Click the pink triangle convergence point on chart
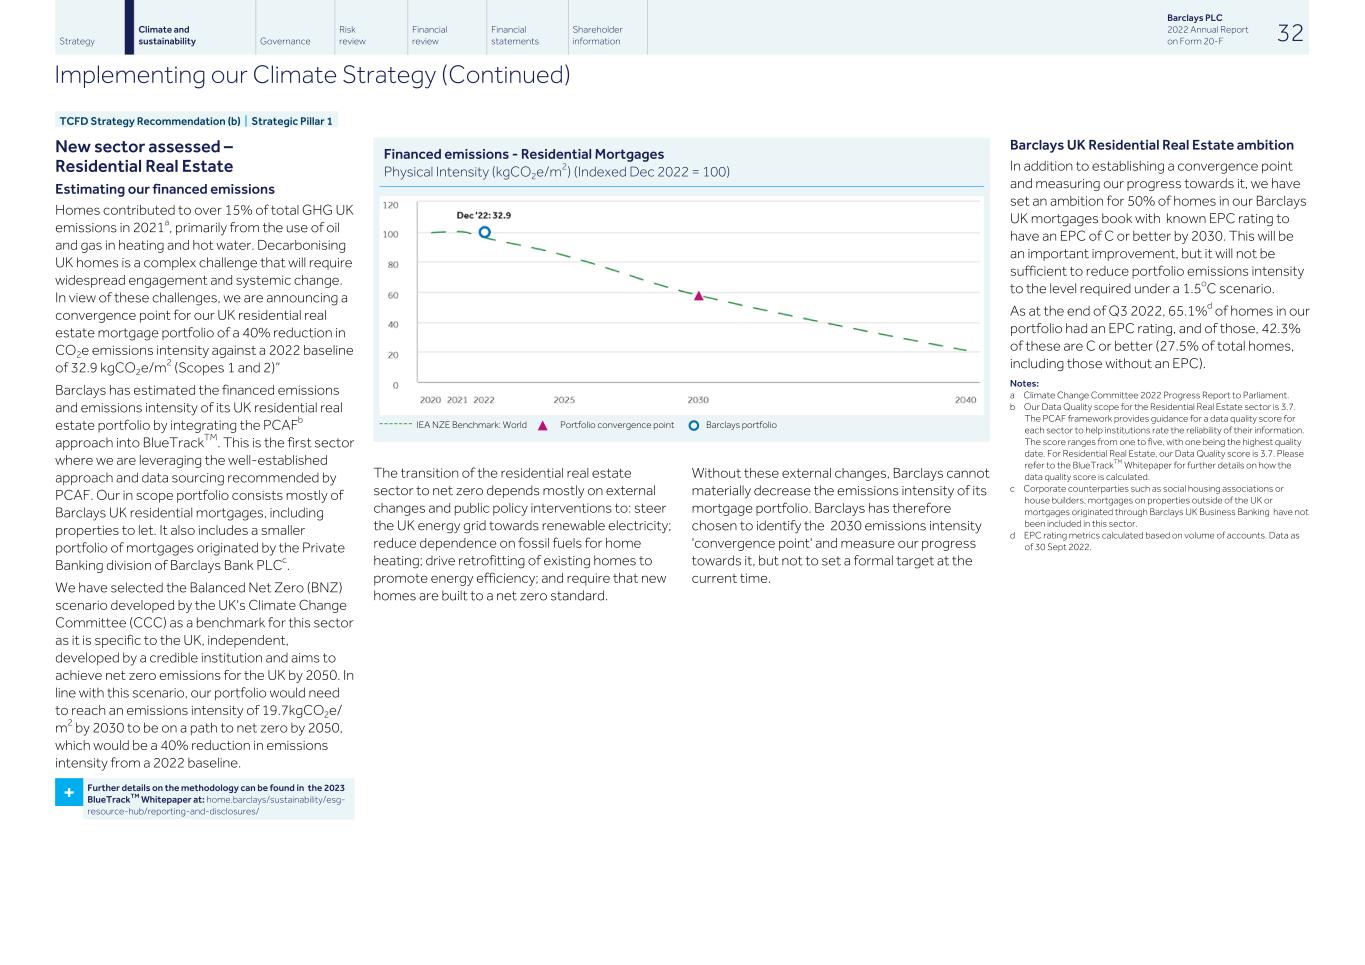This screenshot has height=965, width=1365. pyautogui.click(x=698, y=296)
